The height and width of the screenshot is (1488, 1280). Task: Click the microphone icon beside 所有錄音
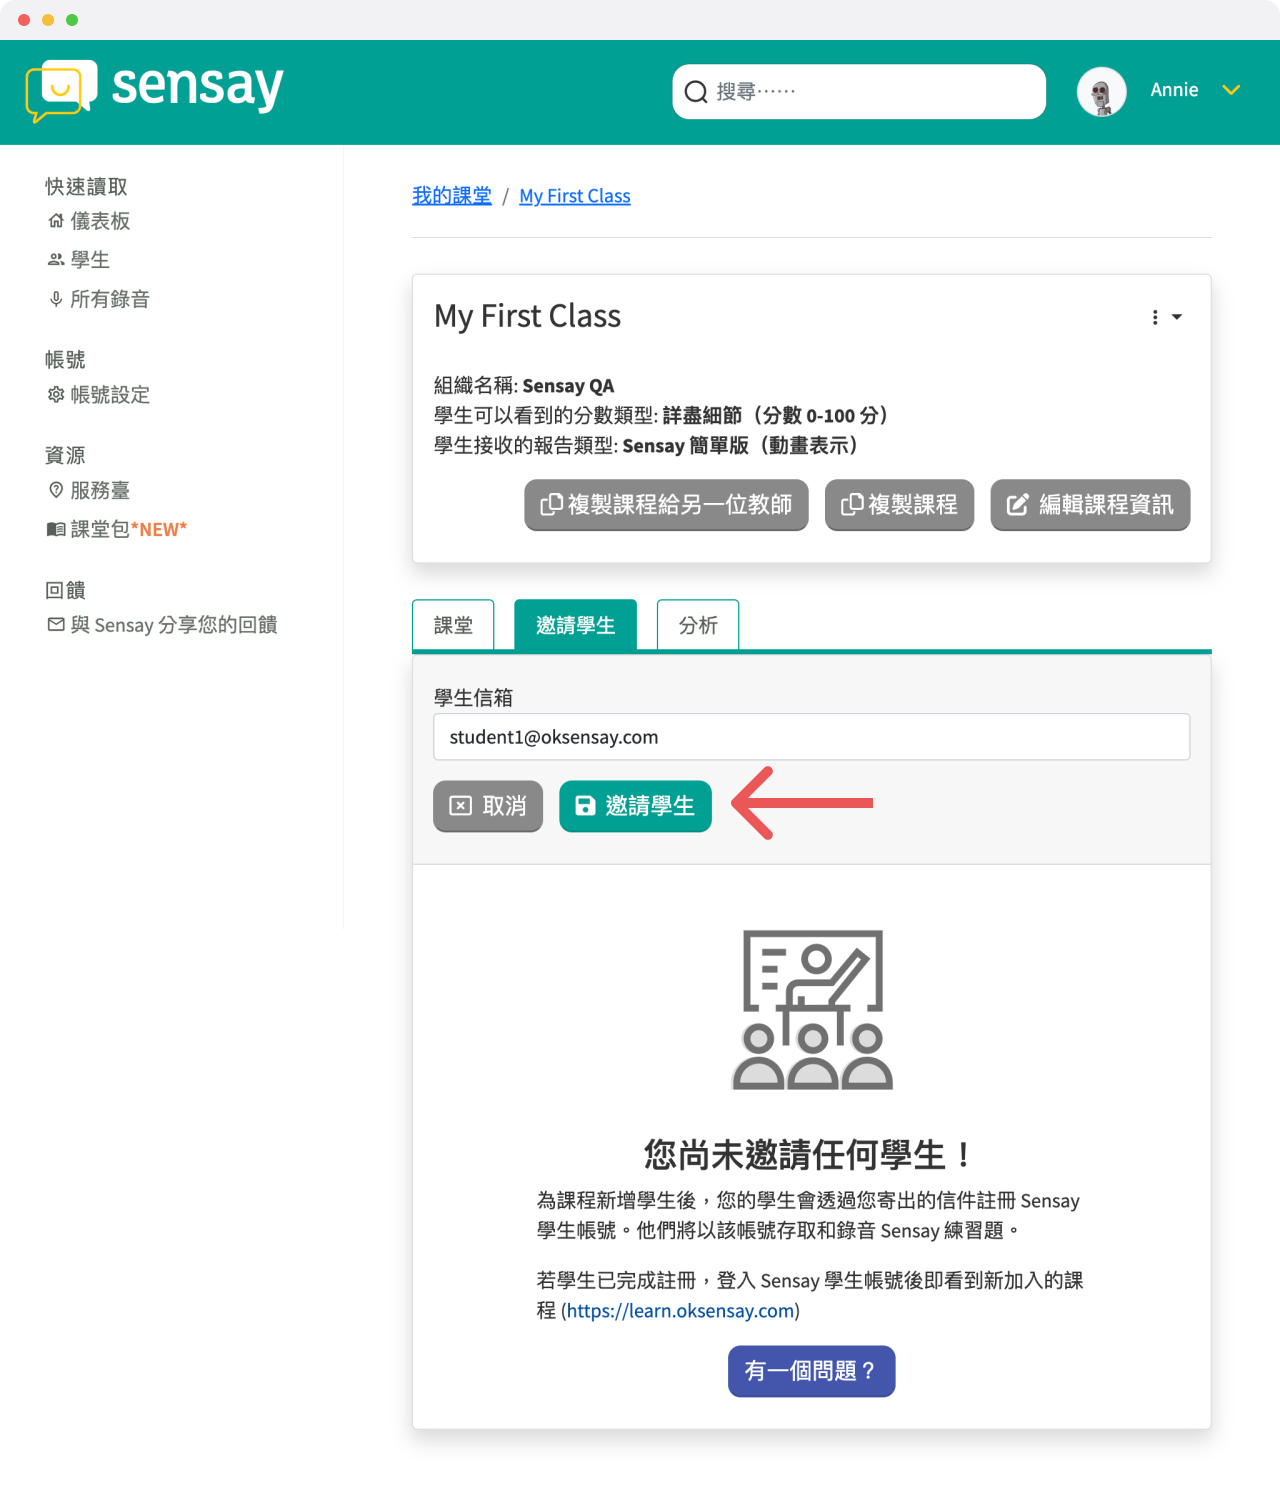coord(56,299)
